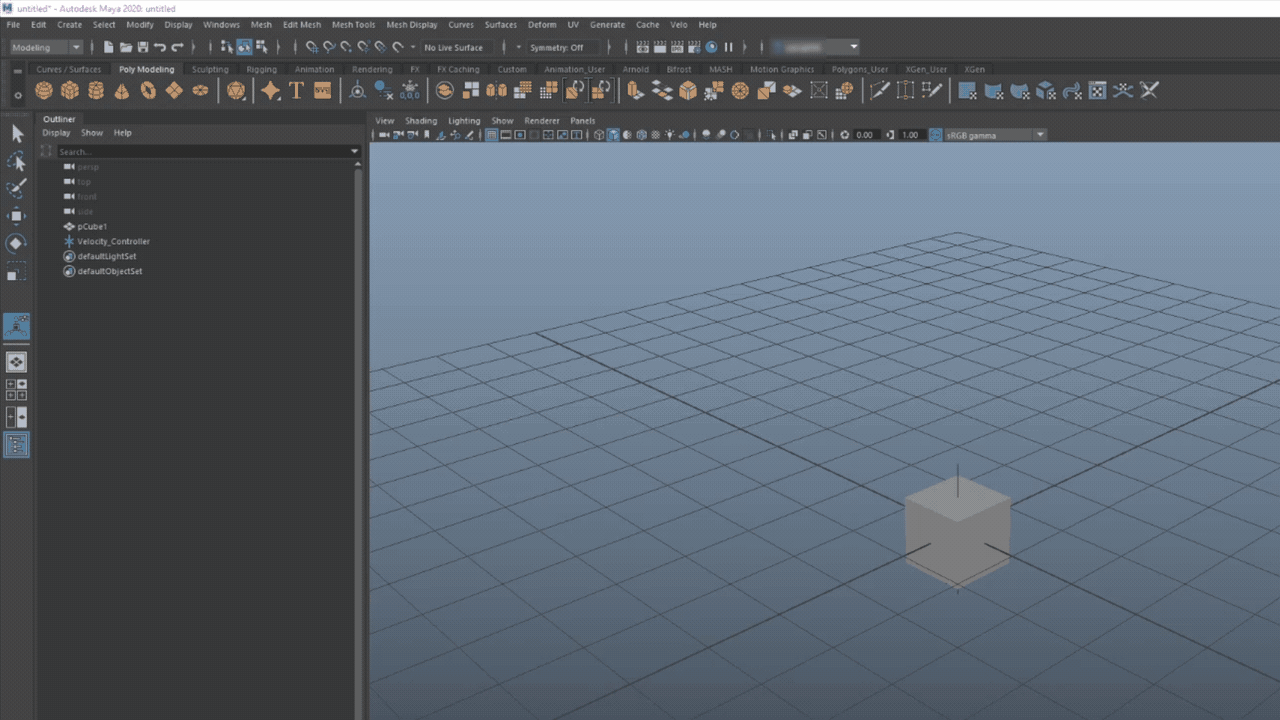Click the Multi-Cut tool knife icon
The image size is (1280, 720).
point(880,91)
